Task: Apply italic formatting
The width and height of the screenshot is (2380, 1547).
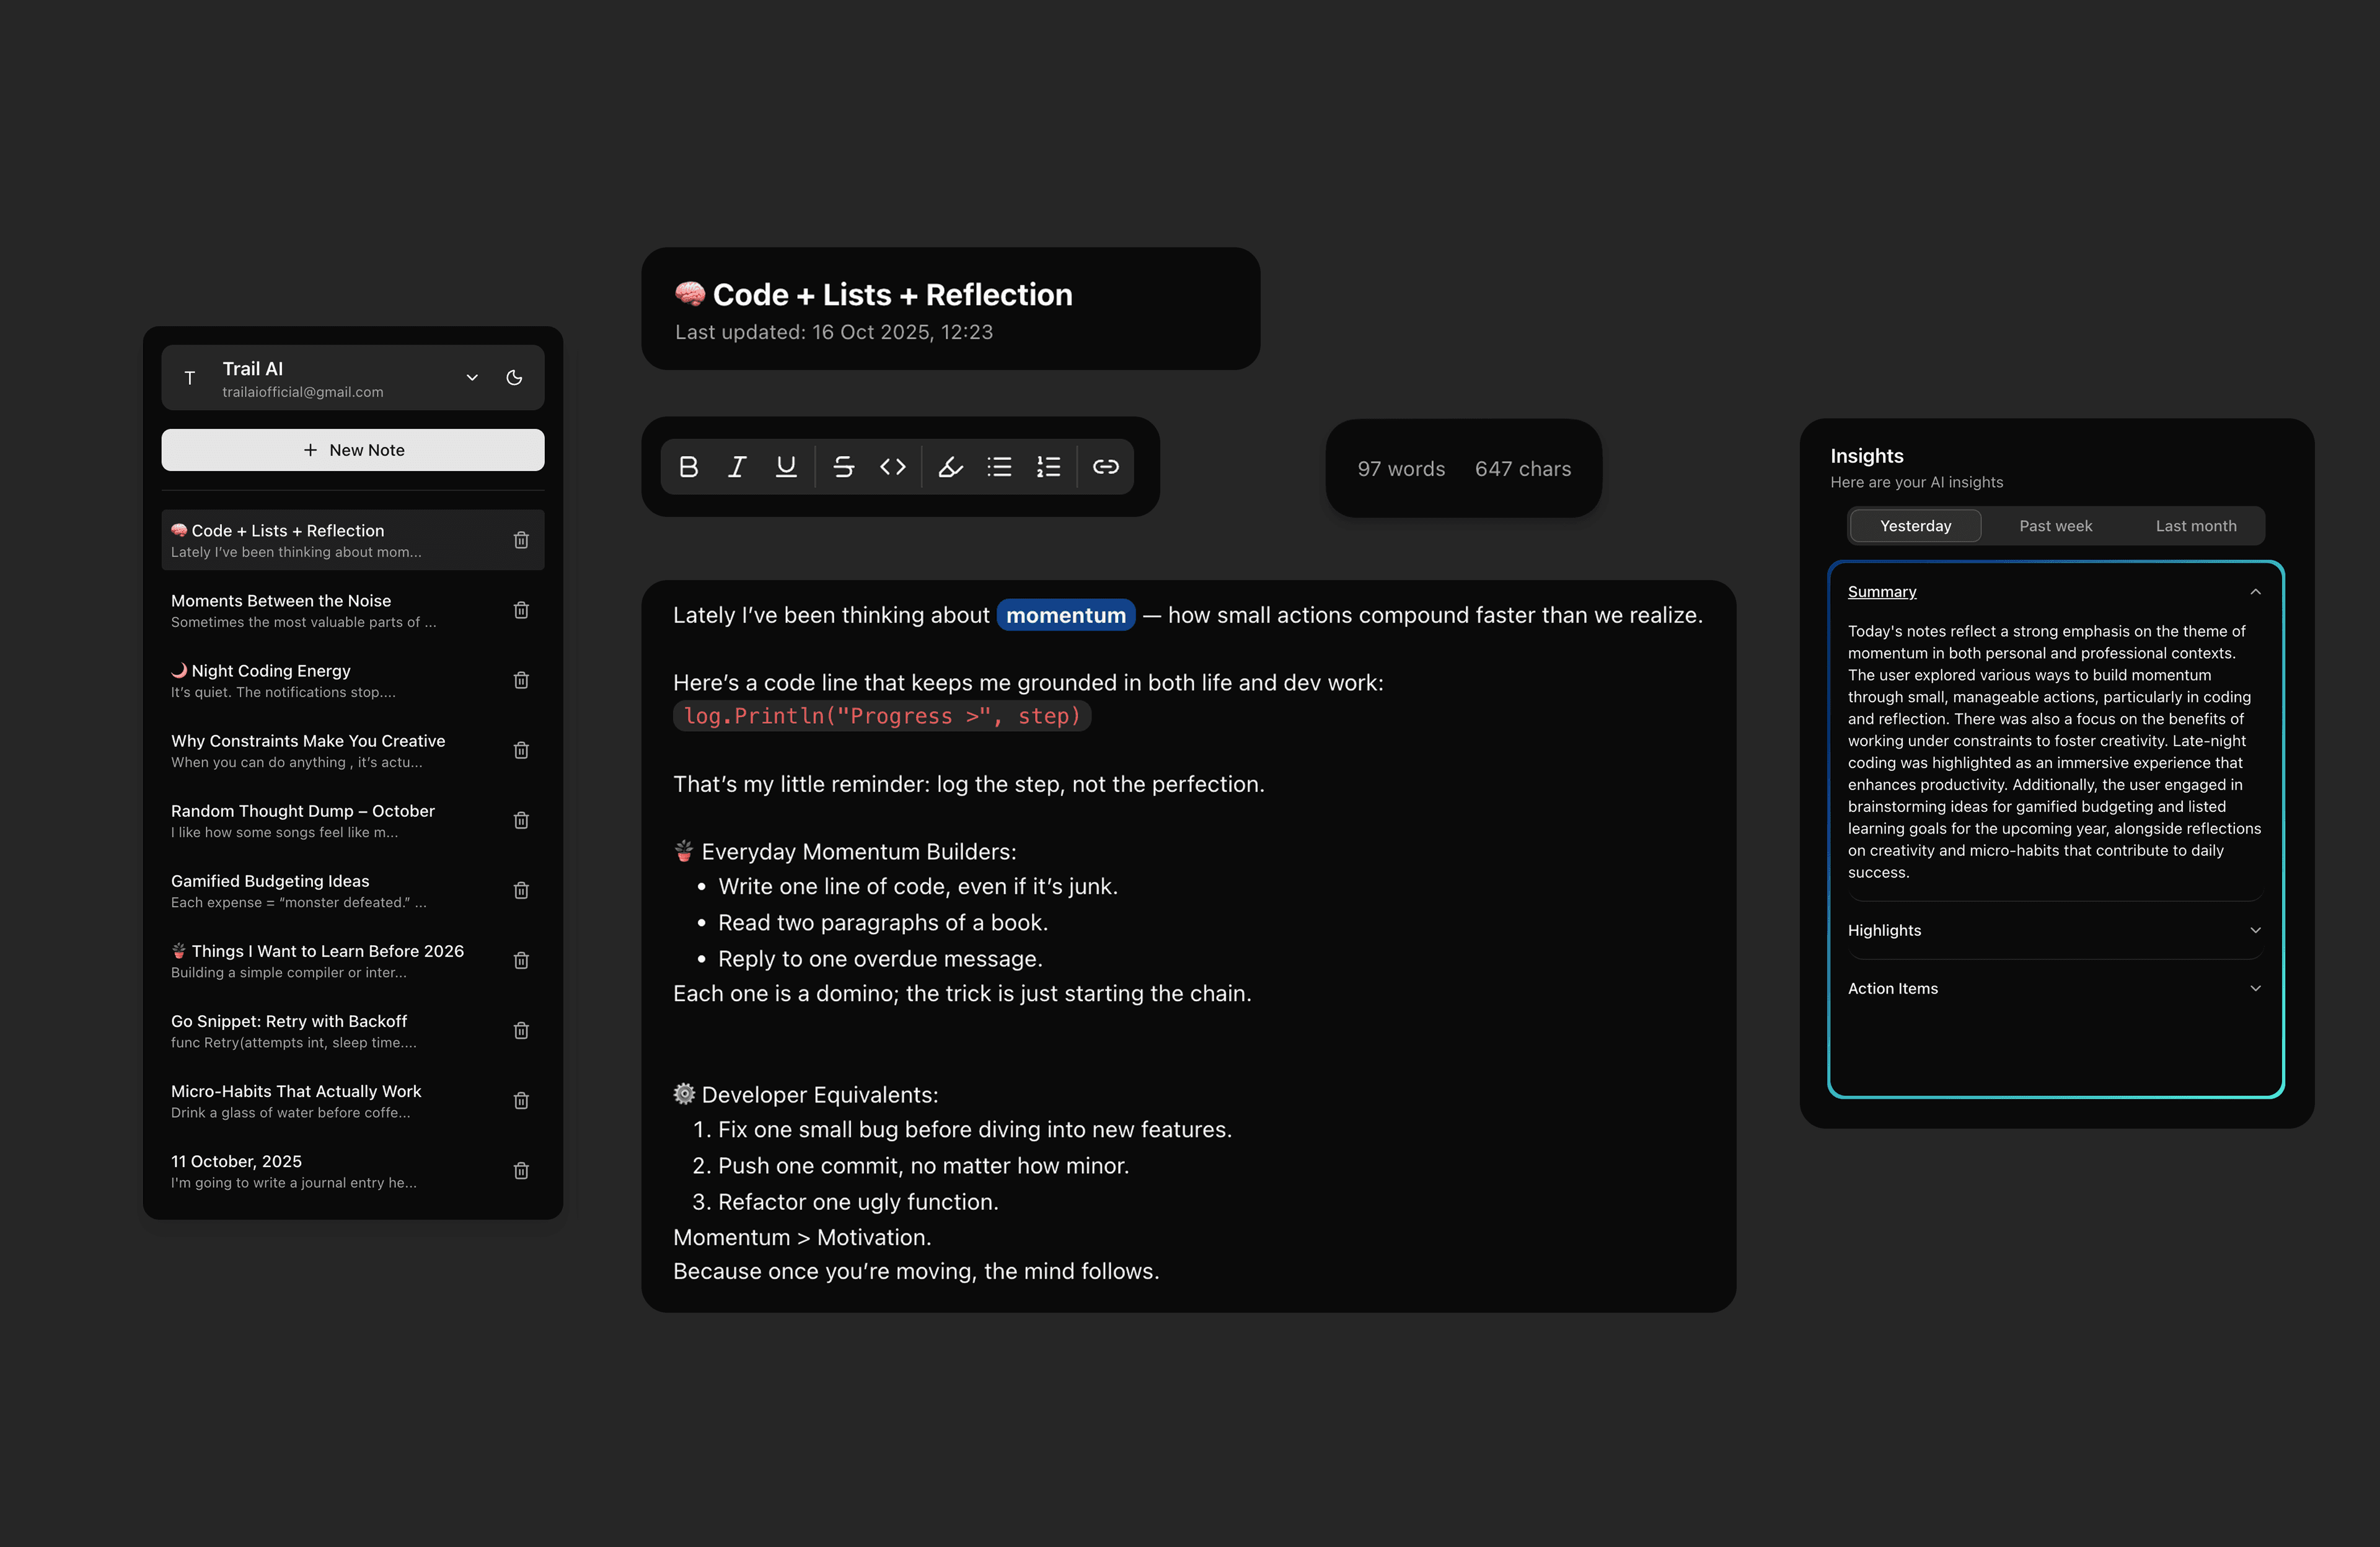Action: pos(737,467)
